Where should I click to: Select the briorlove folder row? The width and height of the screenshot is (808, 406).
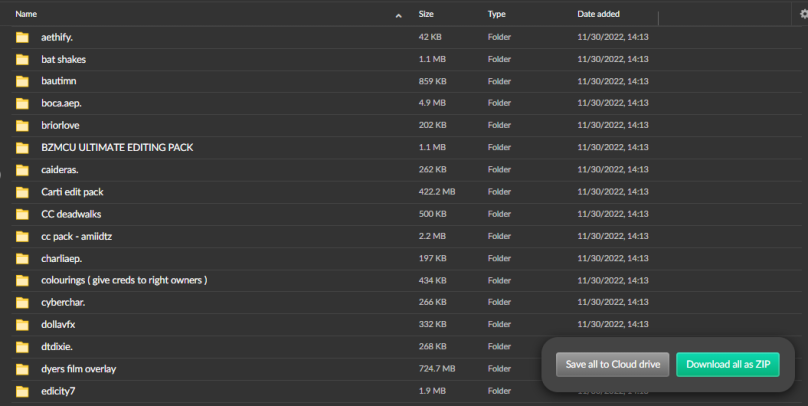406,125
